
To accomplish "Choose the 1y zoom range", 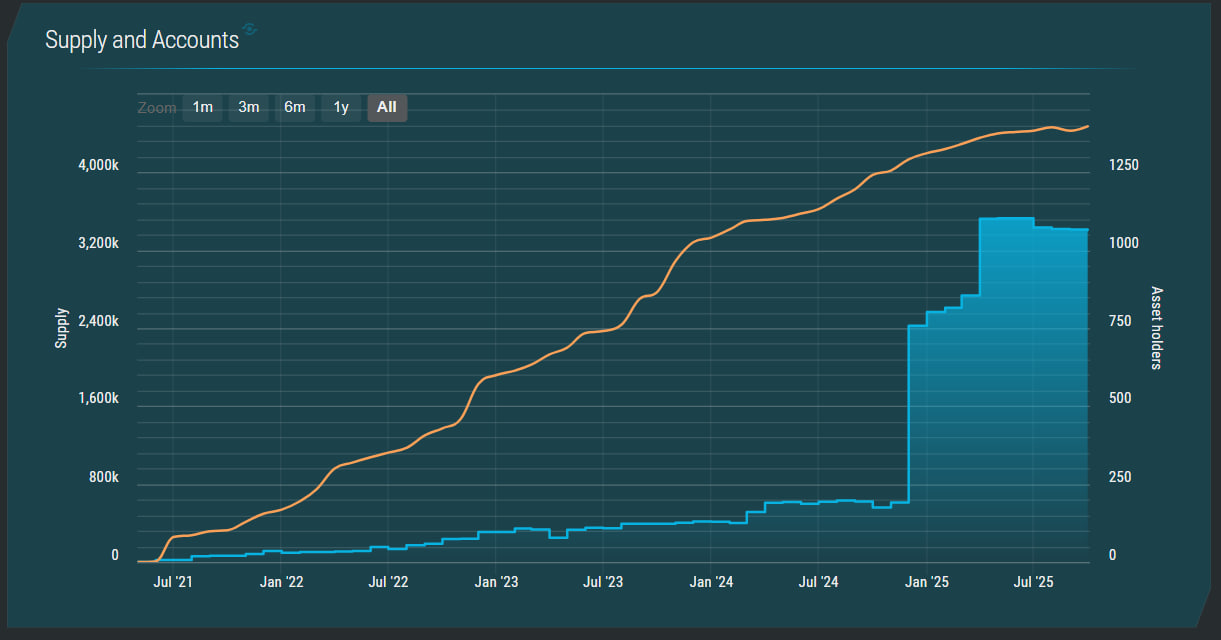I will tap(341, 108).
